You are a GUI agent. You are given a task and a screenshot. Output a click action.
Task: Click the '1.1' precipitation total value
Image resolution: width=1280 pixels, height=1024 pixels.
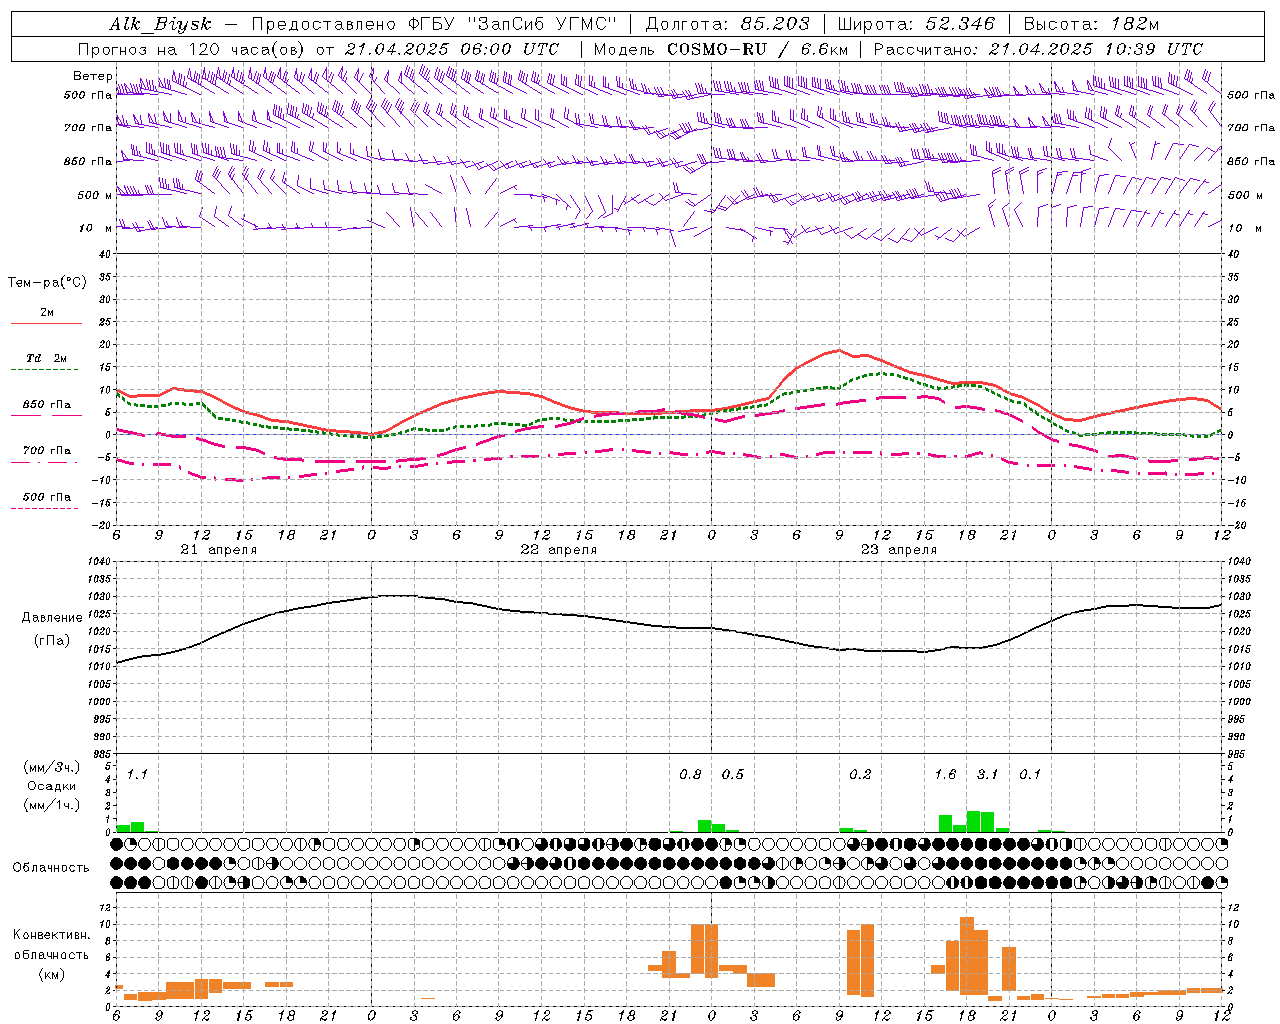[137, 775]
